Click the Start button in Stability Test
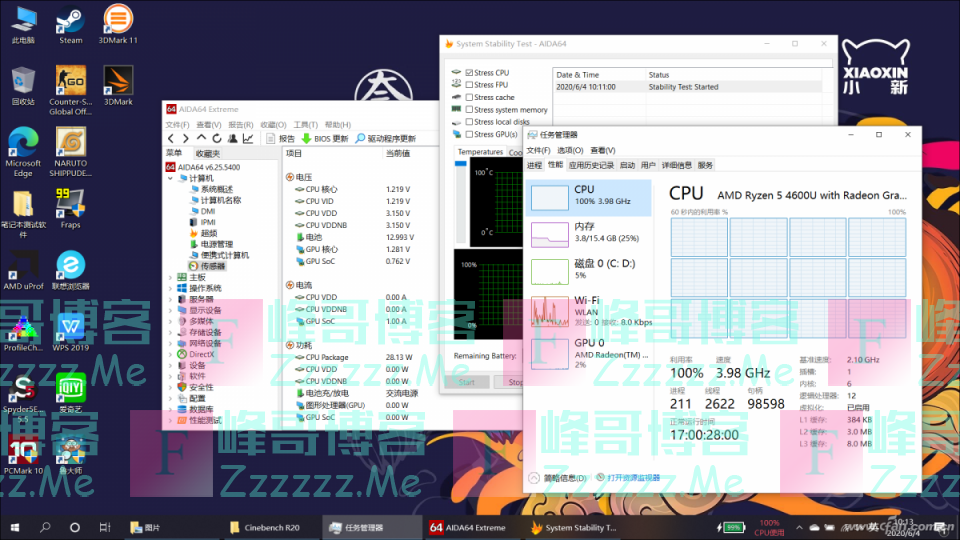Screen dimensions: 960x540 [467, 382]
